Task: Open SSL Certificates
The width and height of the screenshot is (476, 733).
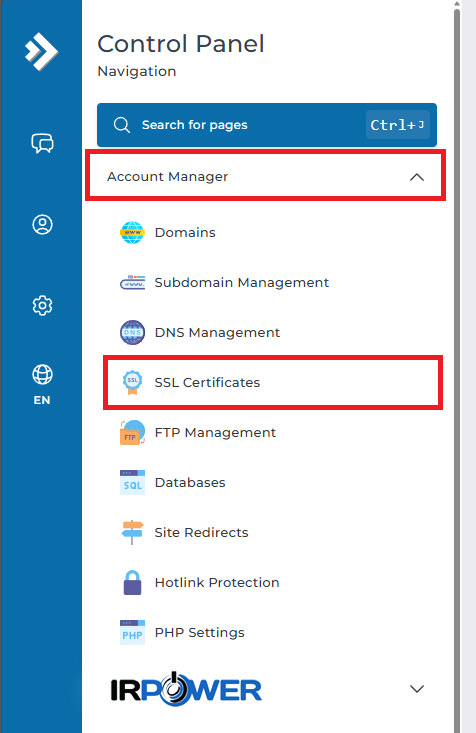Action: [x=207, y=382]
